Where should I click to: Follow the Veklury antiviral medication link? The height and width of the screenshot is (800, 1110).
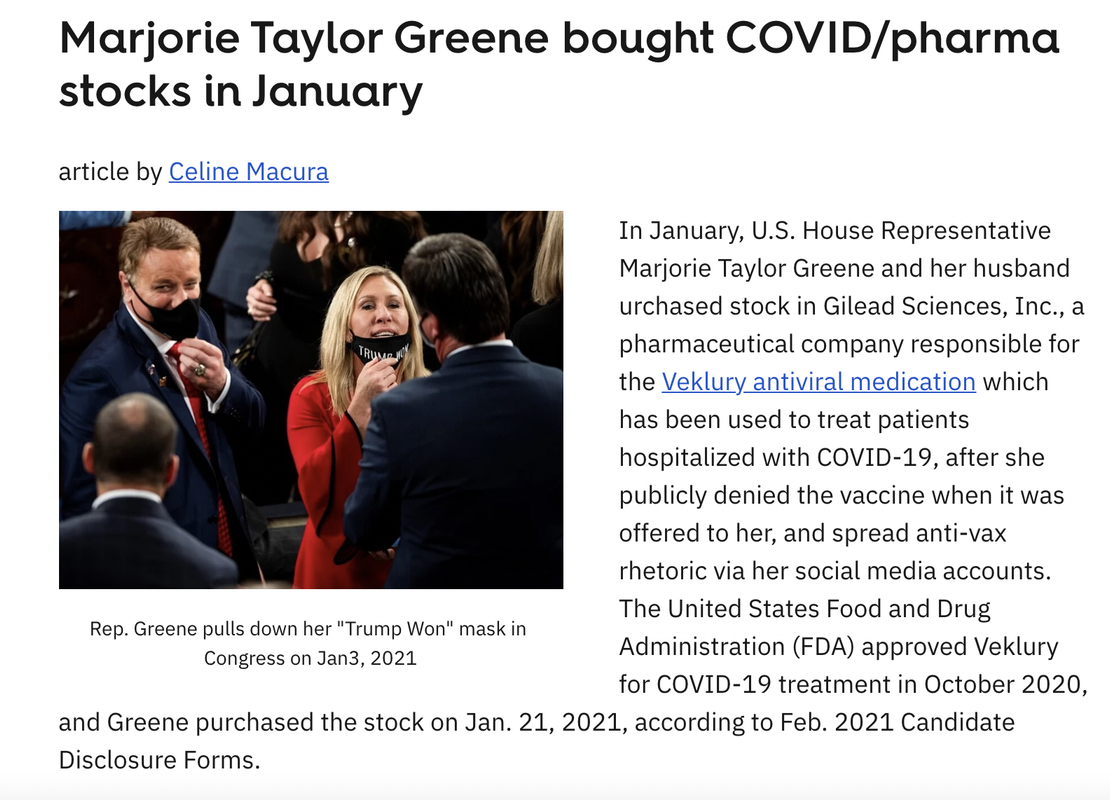(818, 382)
